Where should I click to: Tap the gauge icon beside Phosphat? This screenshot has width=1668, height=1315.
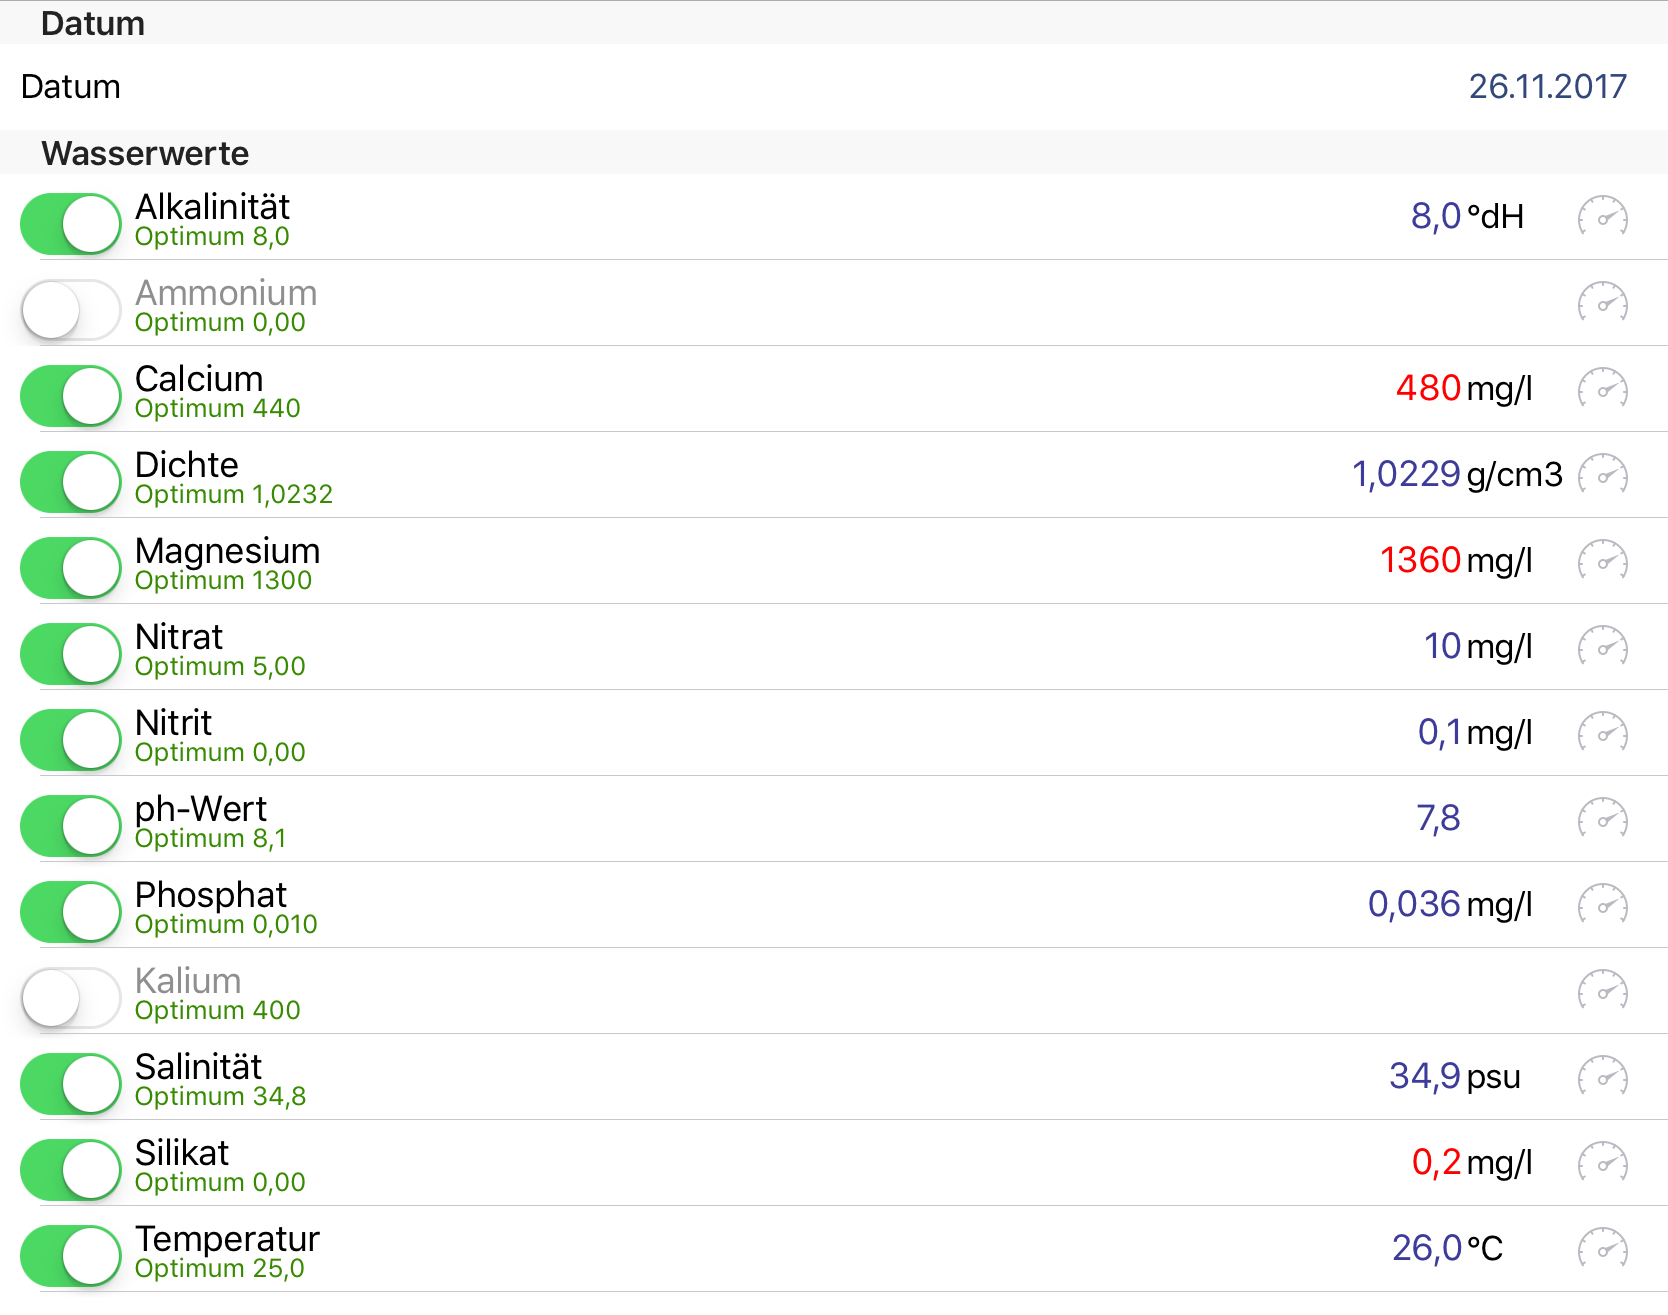point(1602,905)
